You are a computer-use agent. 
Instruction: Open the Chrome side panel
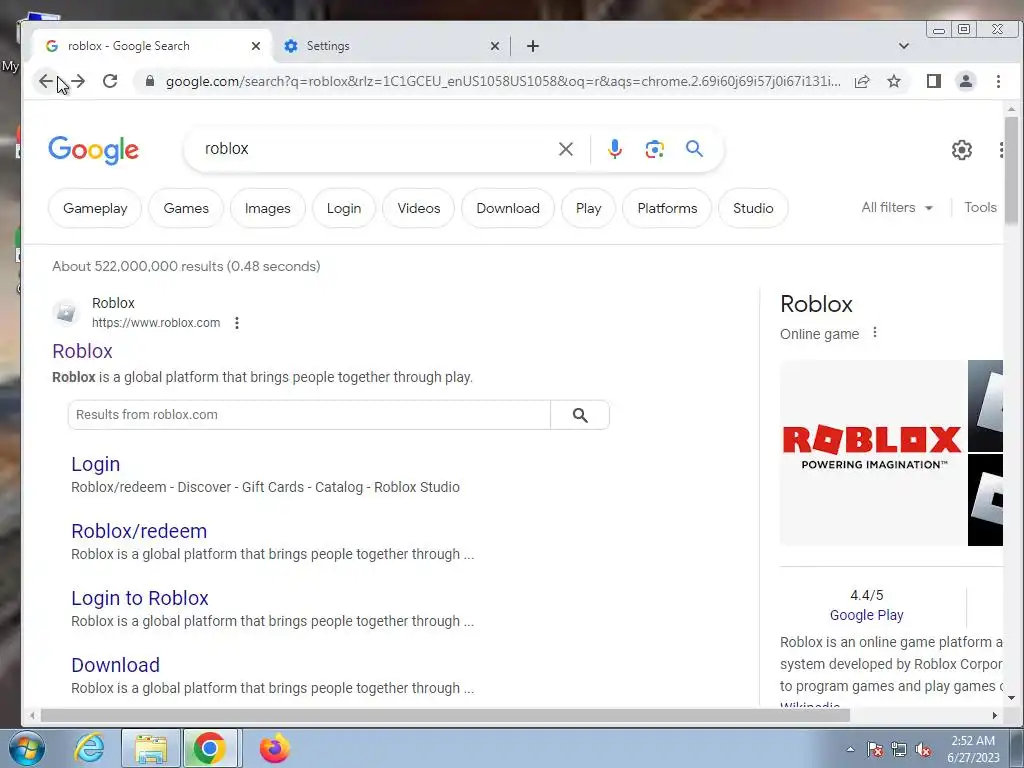pos(933,81)
